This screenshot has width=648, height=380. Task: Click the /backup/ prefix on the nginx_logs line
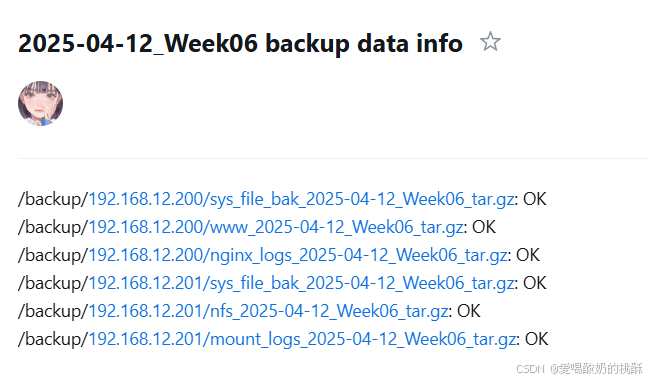pyautogui.click(x=53, y=256)
